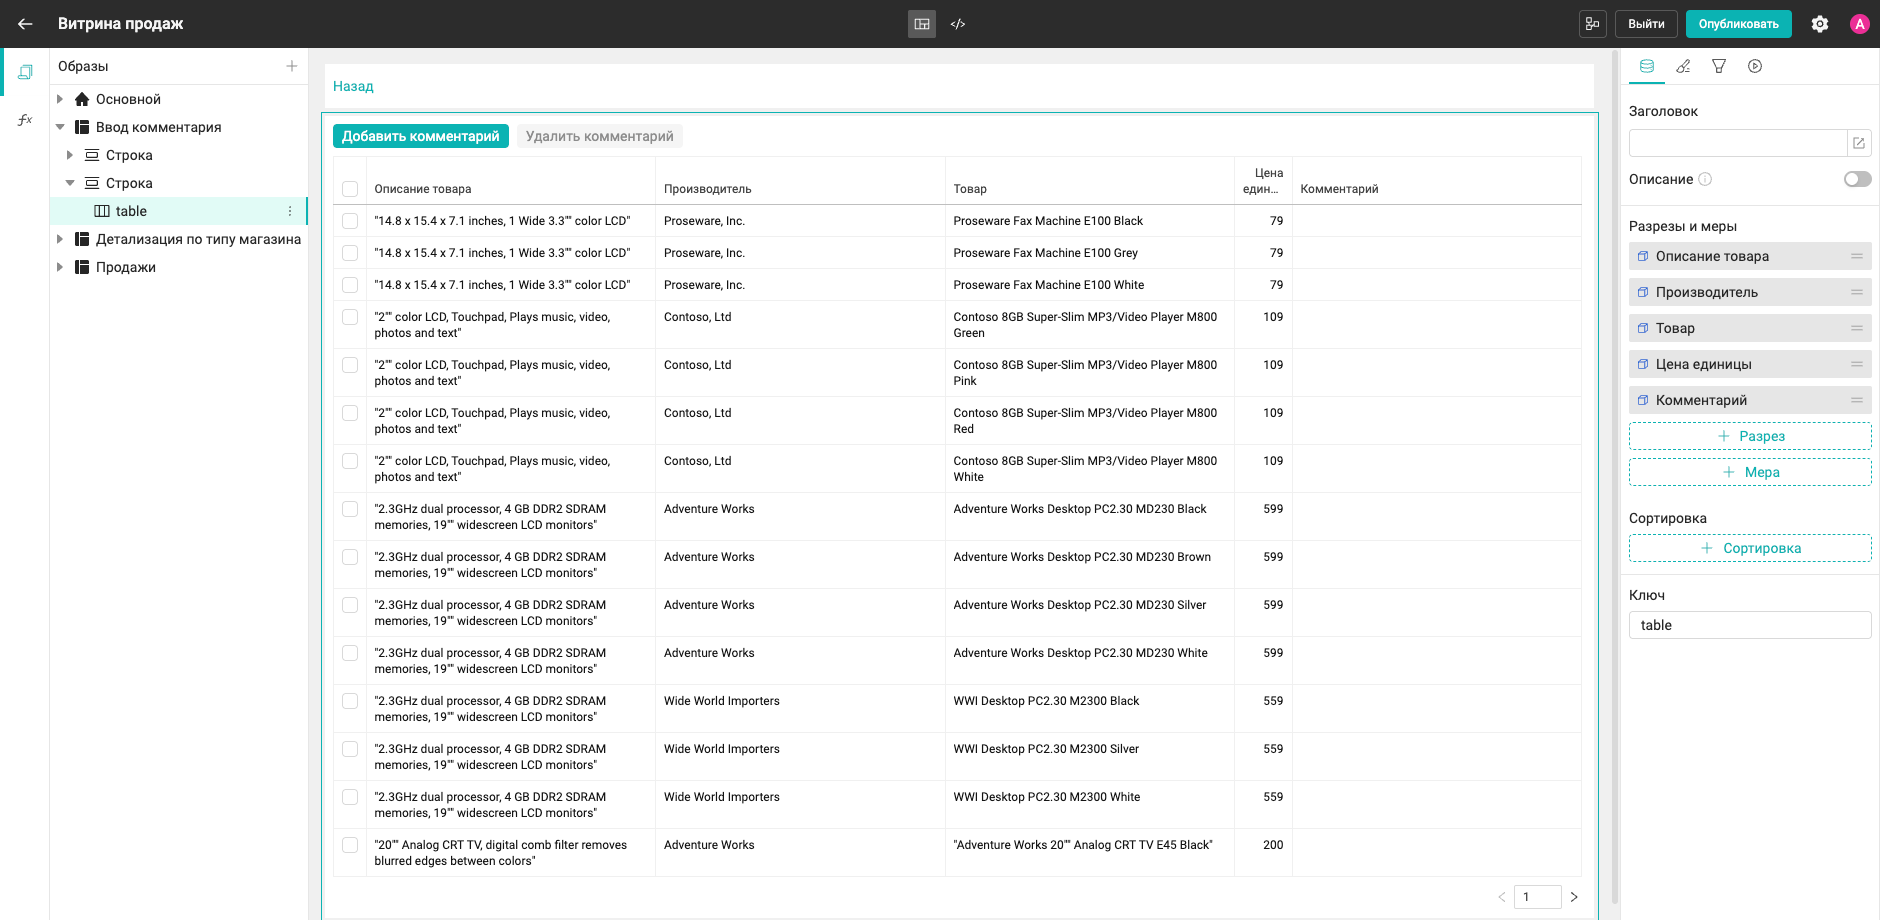Open the style brush tab in properties panel

pyautogui.click(x=1683, y=66)
